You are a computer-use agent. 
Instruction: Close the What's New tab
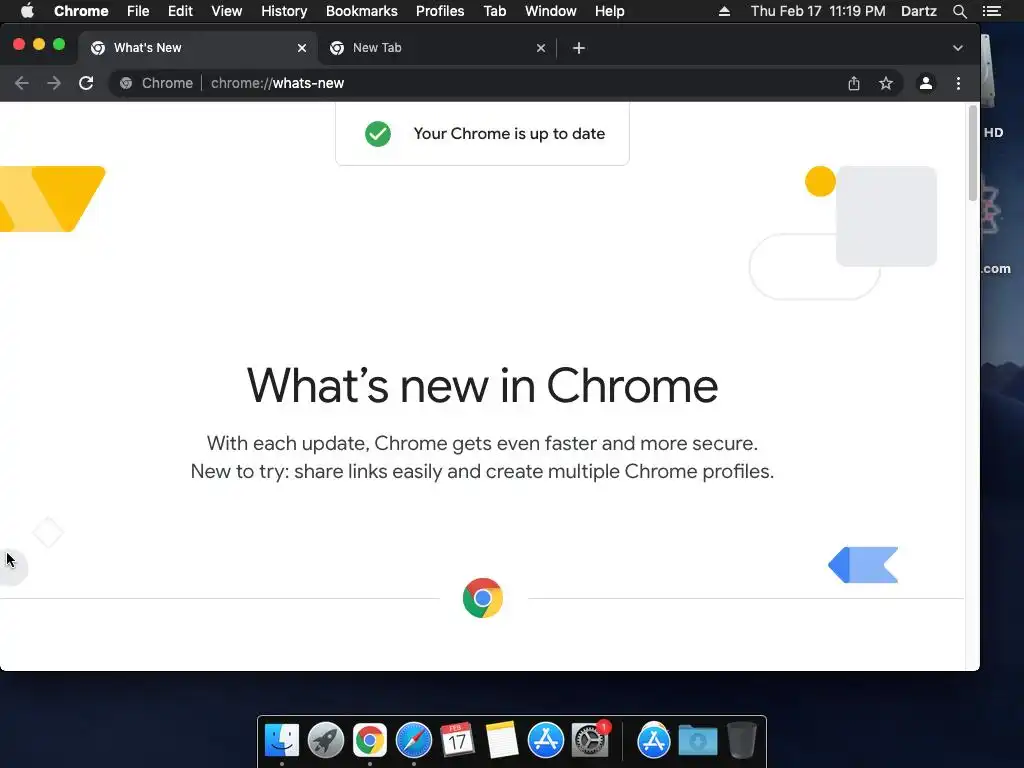tap(302, 48)
